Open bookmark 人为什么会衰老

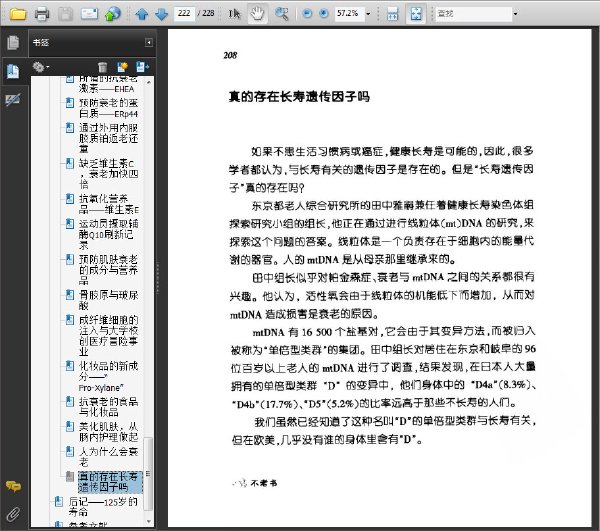tap(108, 457)
